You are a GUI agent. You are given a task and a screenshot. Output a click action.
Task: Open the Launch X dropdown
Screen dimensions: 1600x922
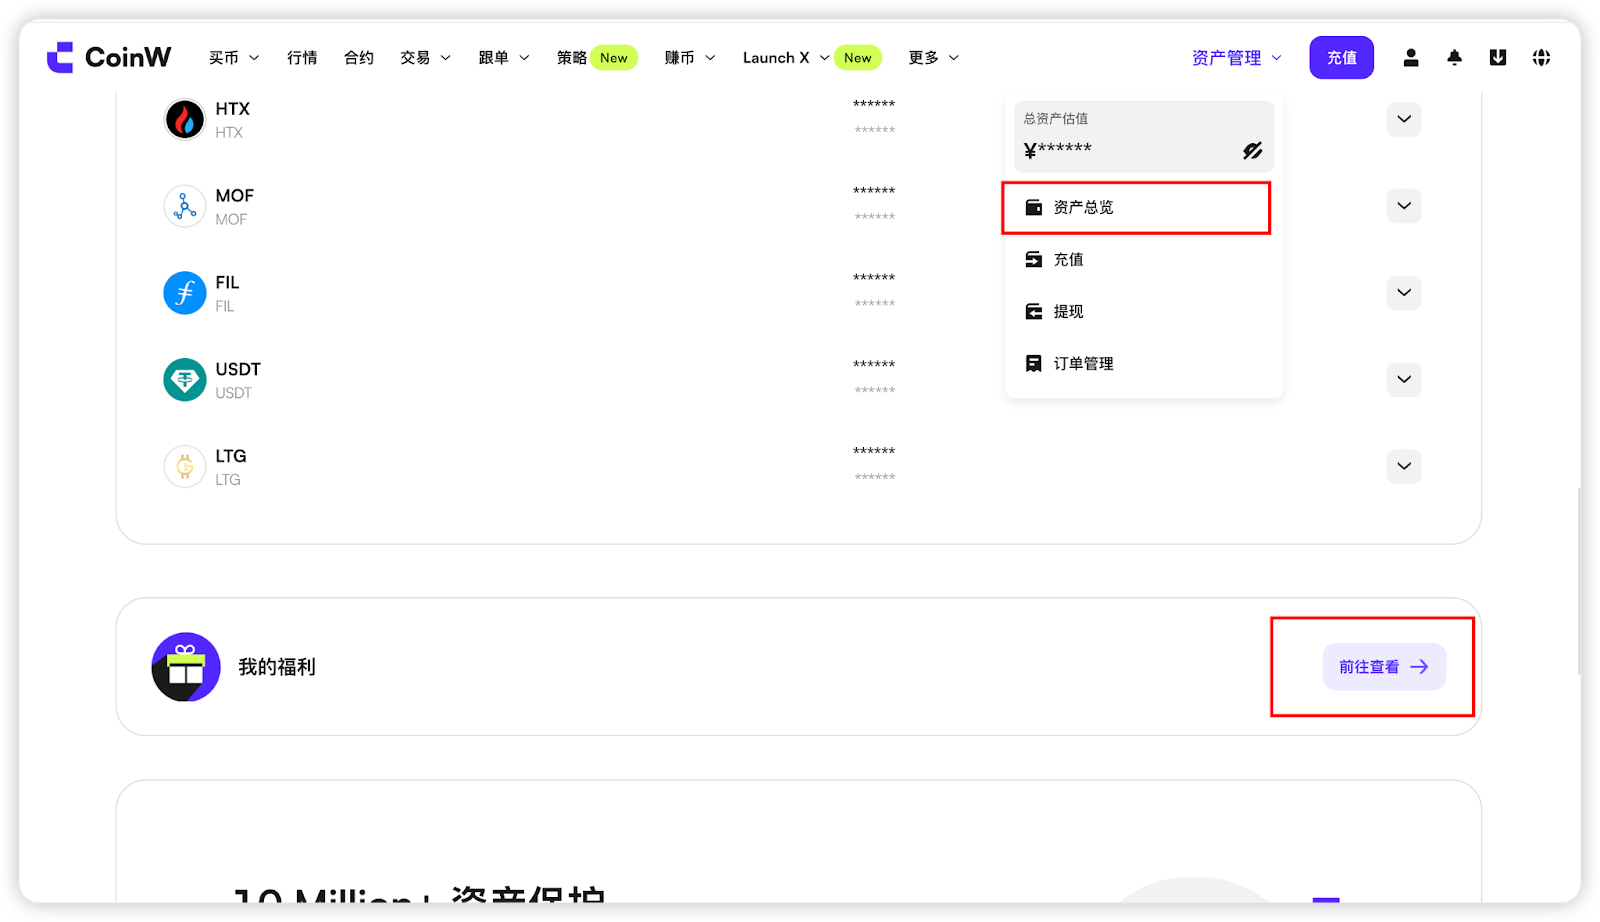(x=786, y=58)
